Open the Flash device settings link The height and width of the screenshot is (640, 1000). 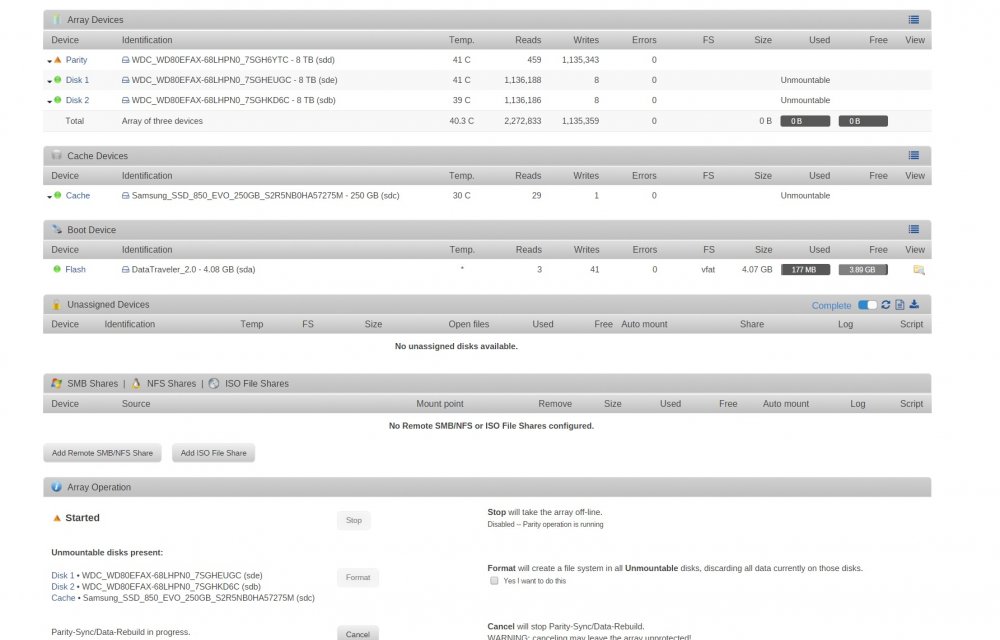click(x=75, y=270)
